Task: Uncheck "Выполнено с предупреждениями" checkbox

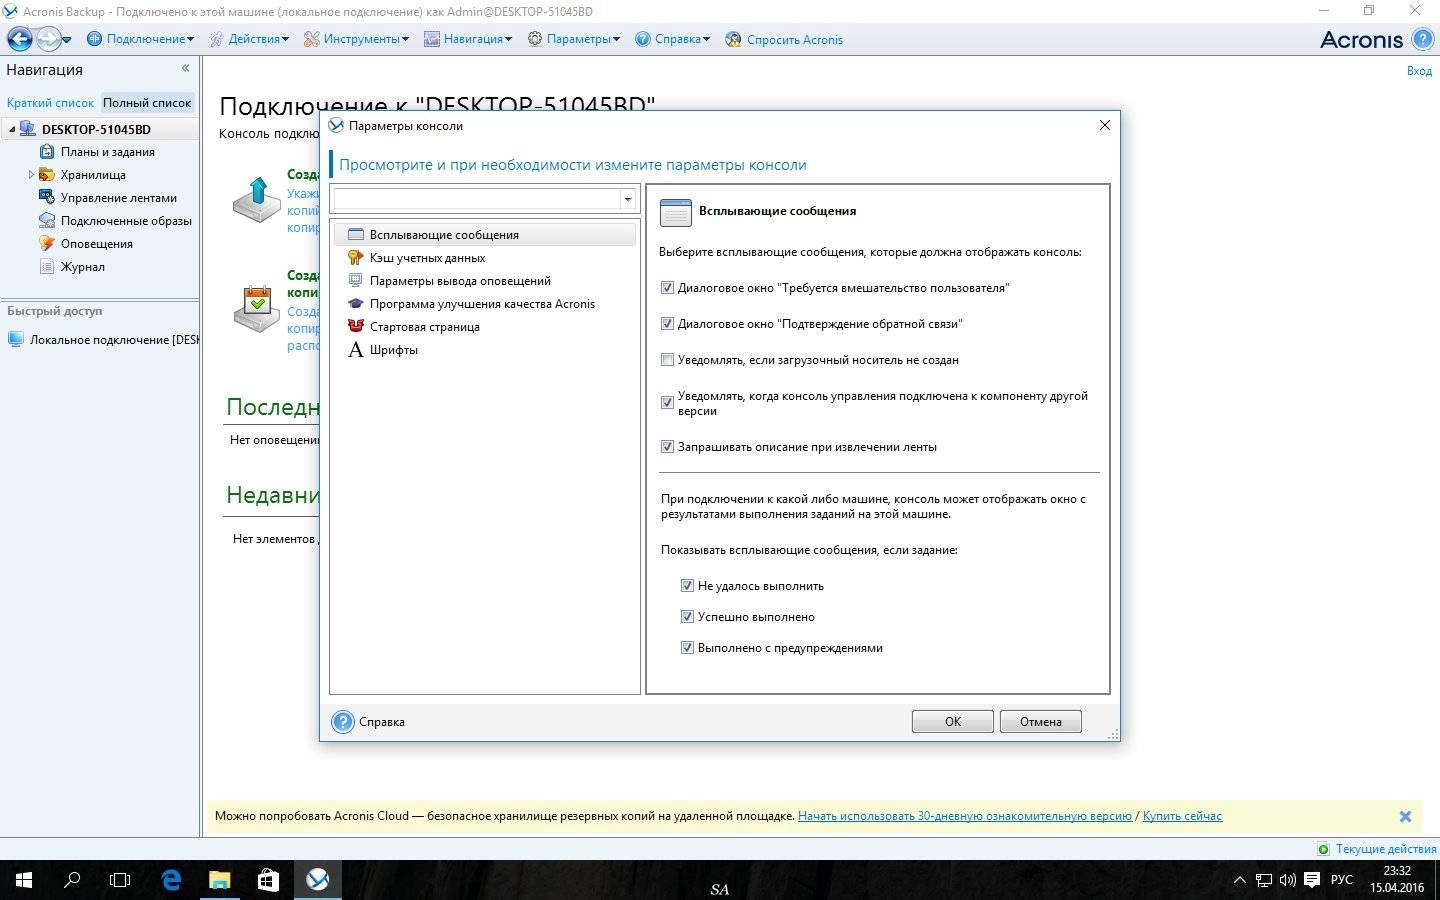Action: 687,648
